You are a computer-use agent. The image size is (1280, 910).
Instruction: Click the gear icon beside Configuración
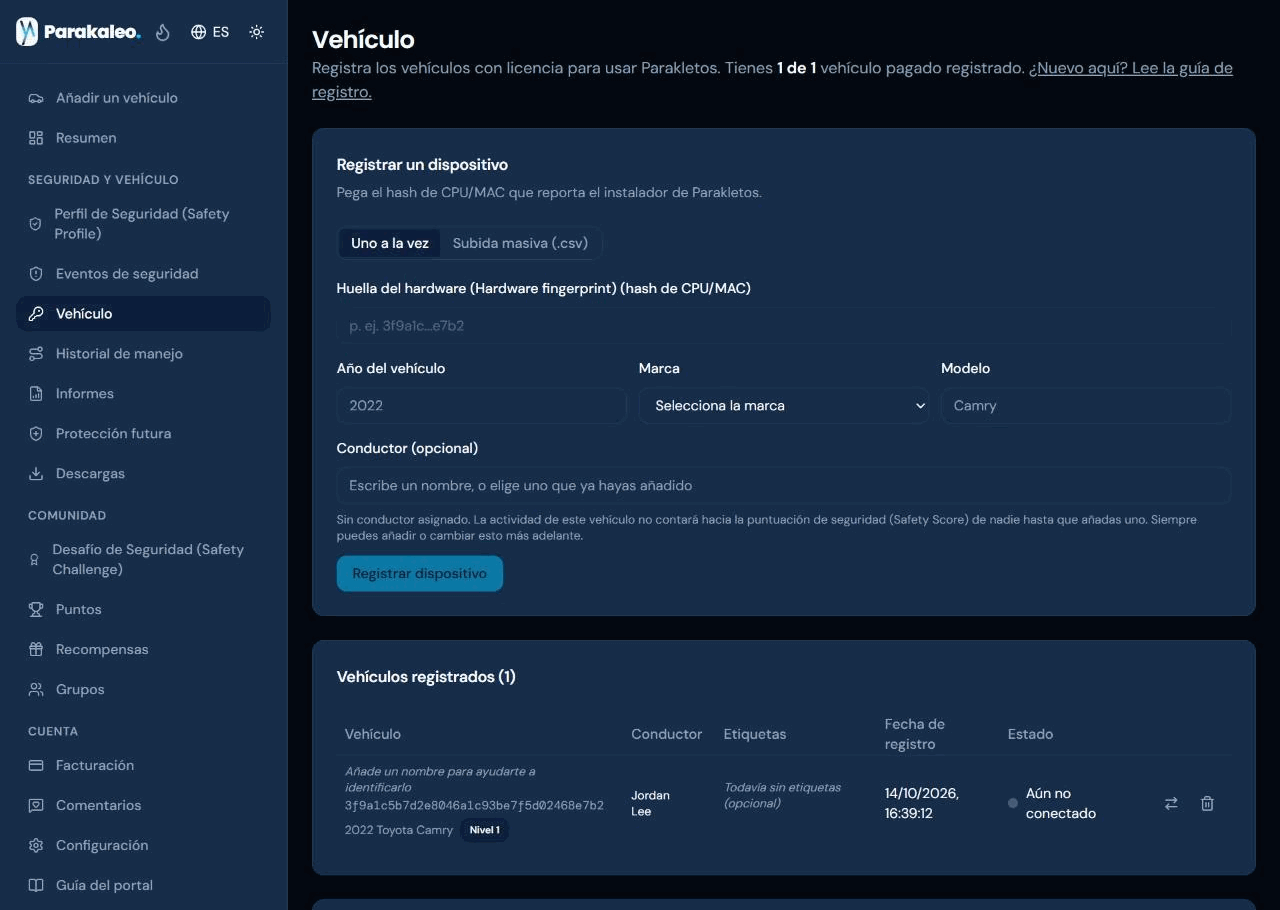coord(36,846)
